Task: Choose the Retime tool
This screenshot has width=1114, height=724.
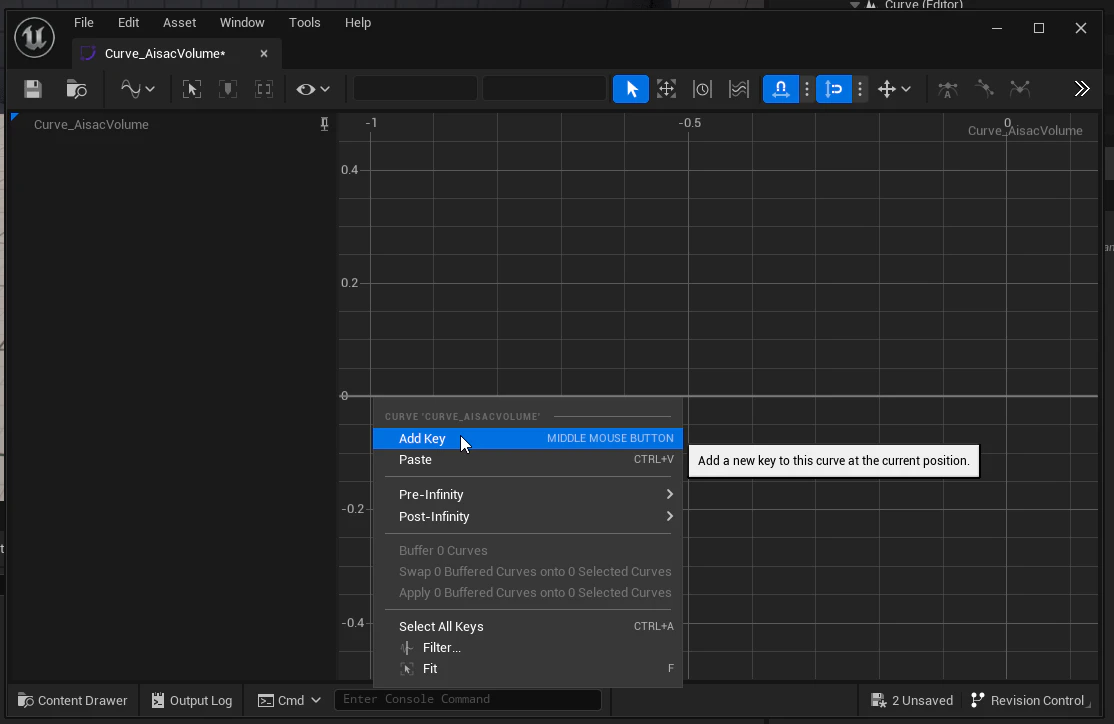Action: [703, 89]
